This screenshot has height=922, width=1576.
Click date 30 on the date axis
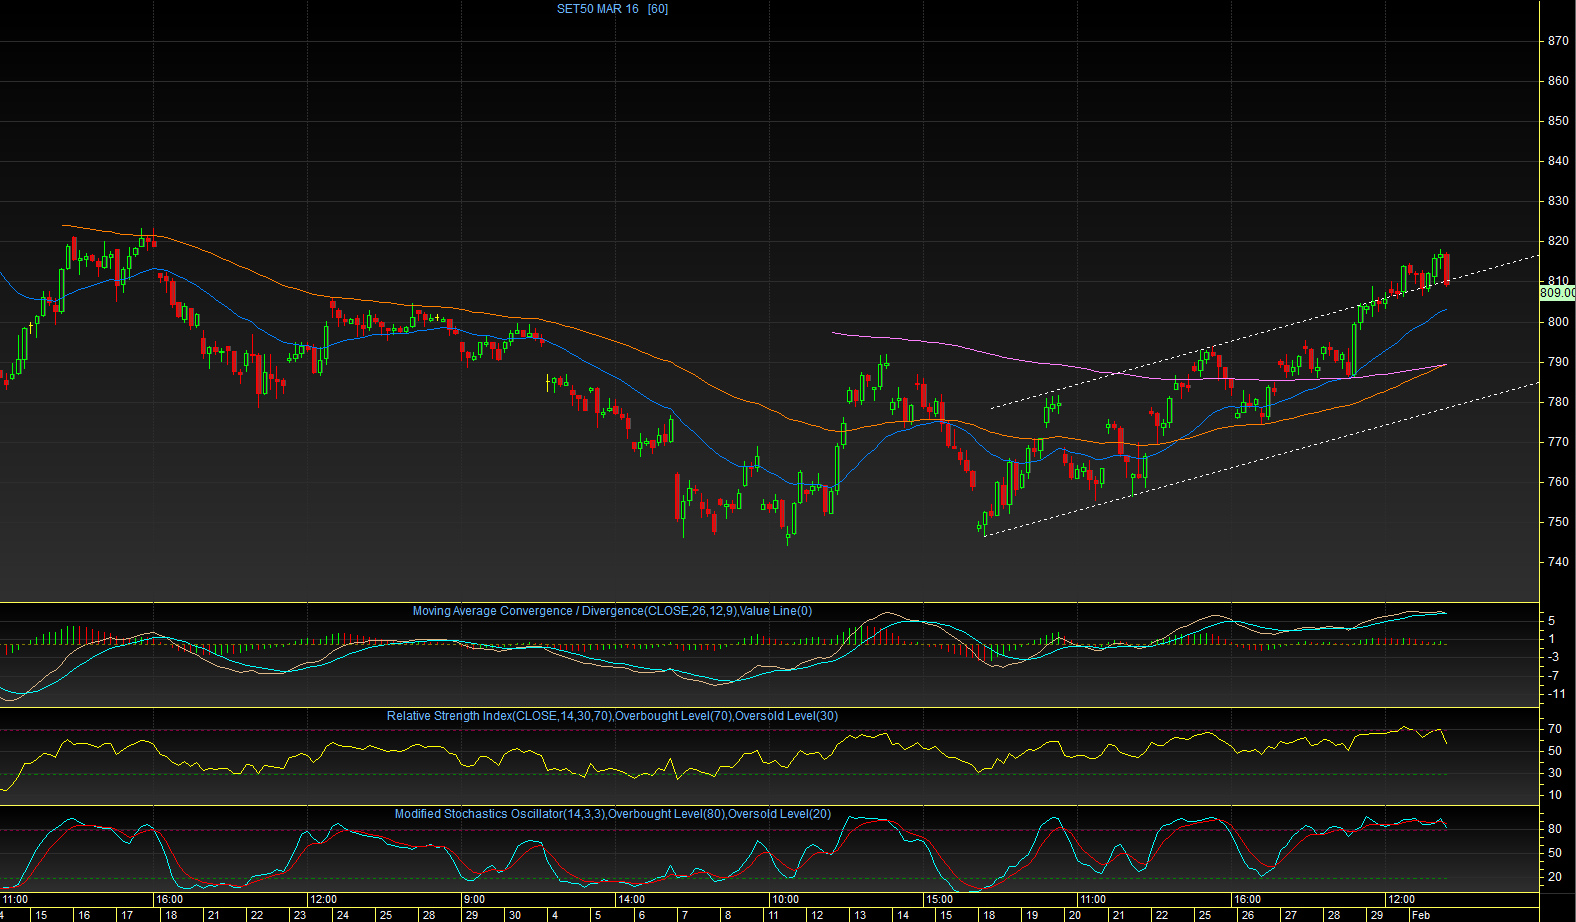point(514,915)
